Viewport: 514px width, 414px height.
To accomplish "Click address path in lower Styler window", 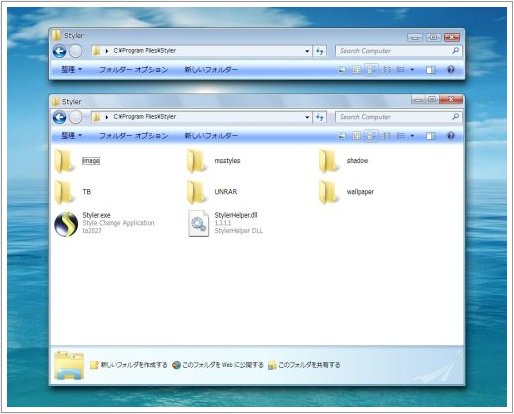I will click(x=145, y=117).
